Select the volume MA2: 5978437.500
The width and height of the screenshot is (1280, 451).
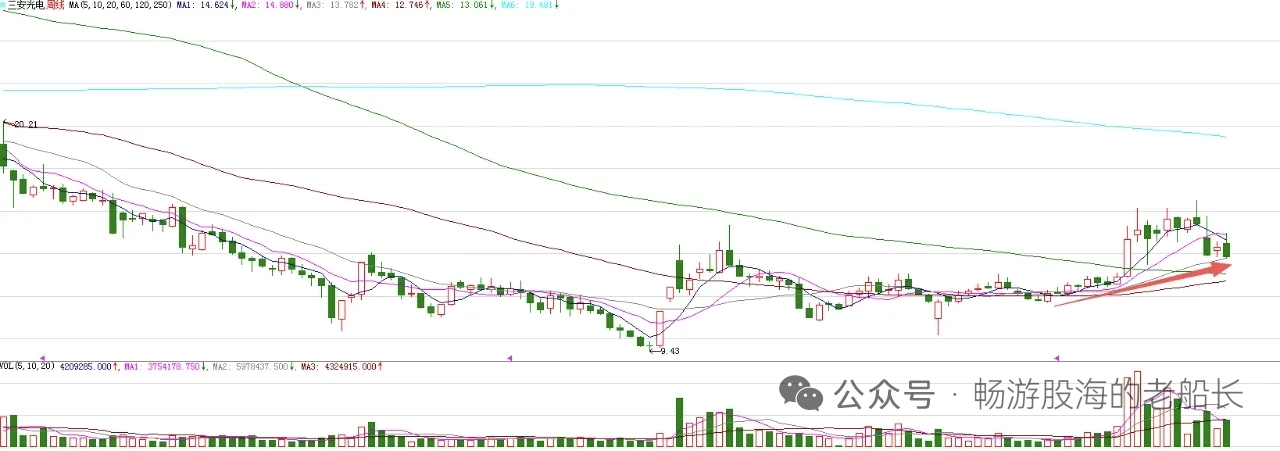click(251, 367)
